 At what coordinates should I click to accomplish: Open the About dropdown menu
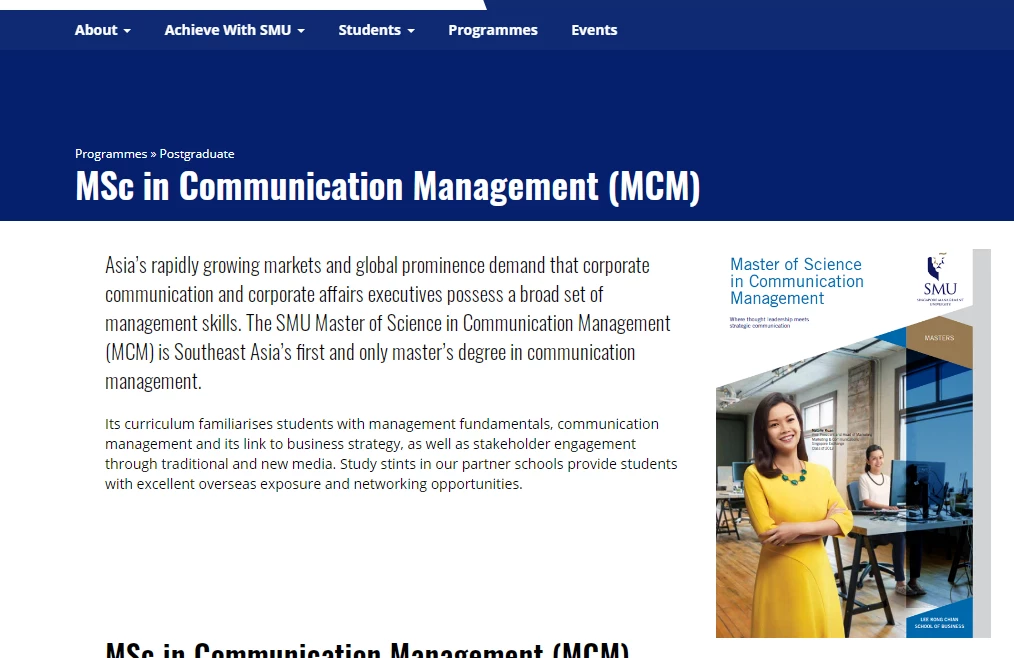102,30
